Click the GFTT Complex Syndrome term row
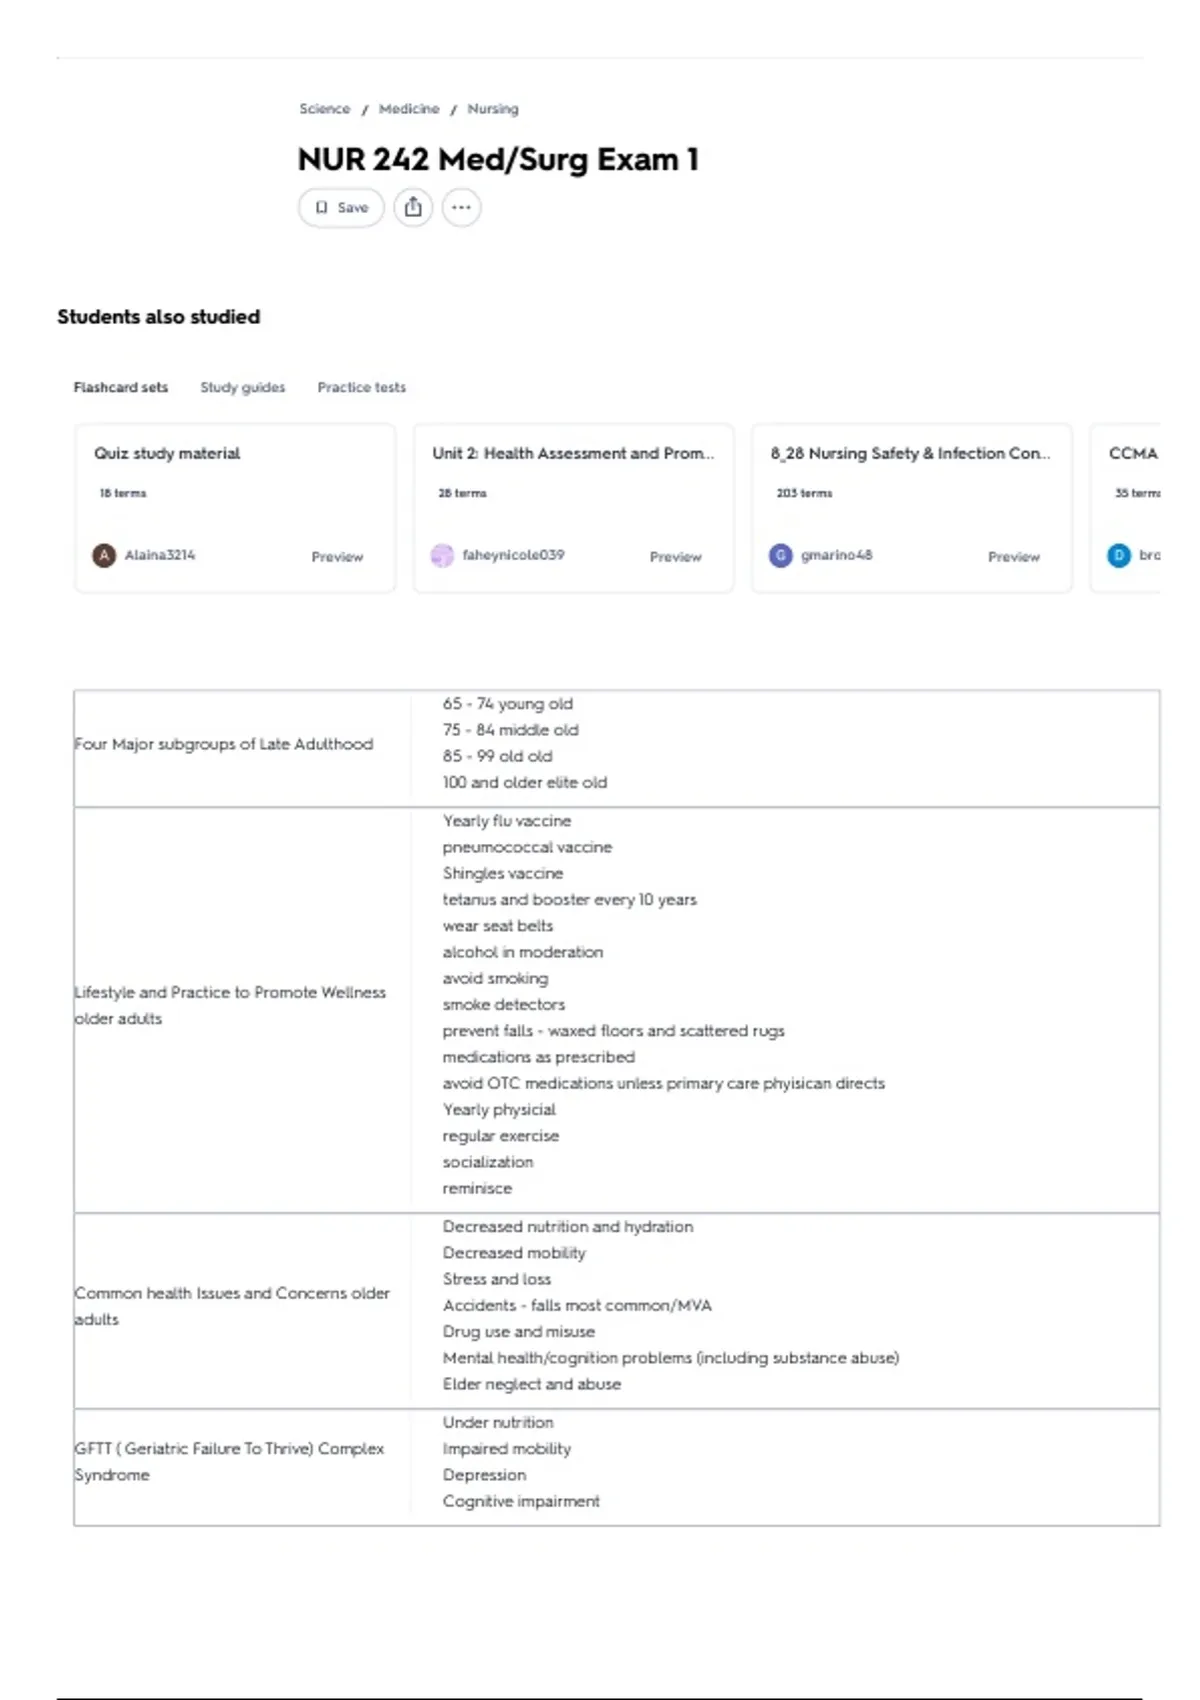The image size is (1200, 1700). pos(616,1467)
